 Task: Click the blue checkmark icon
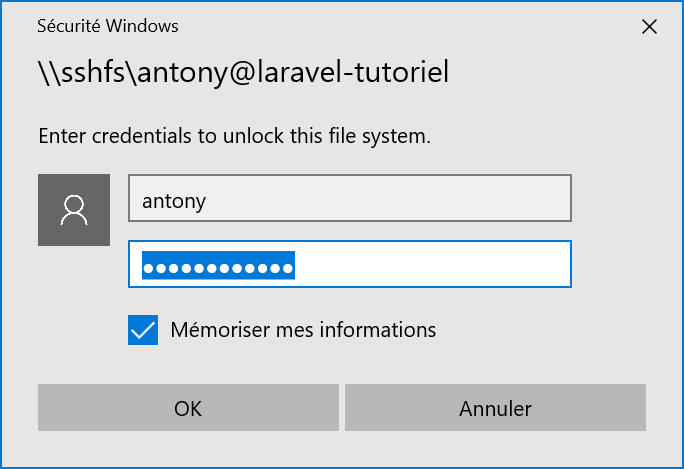pos(143,330)
